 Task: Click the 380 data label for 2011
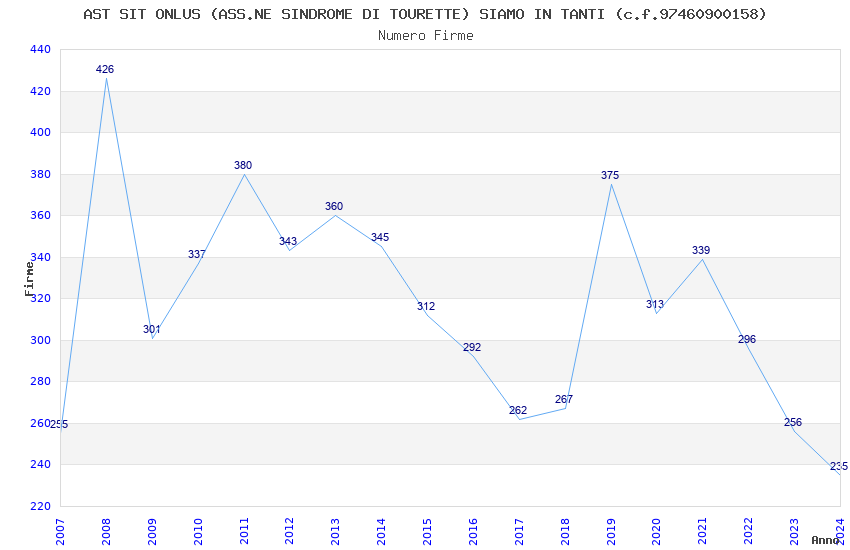point(243,165)
